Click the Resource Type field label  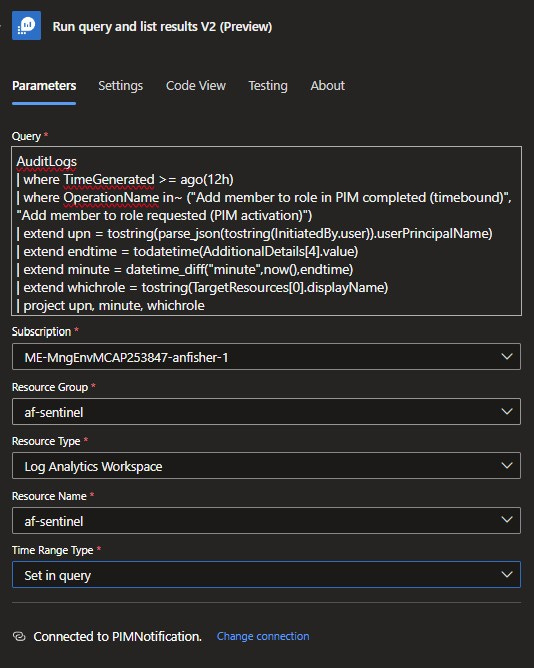tap(46, 441)
